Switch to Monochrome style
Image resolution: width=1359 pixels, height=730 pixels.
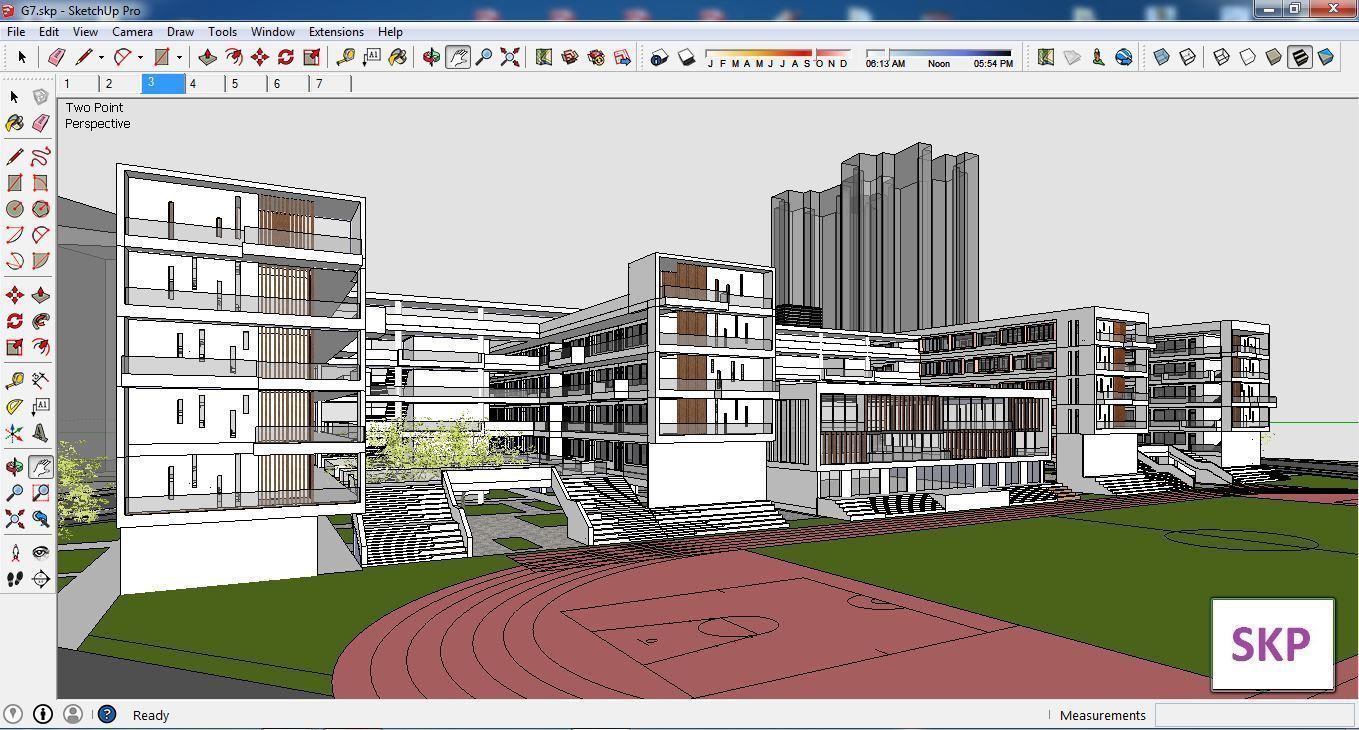tap(1326, 57)
